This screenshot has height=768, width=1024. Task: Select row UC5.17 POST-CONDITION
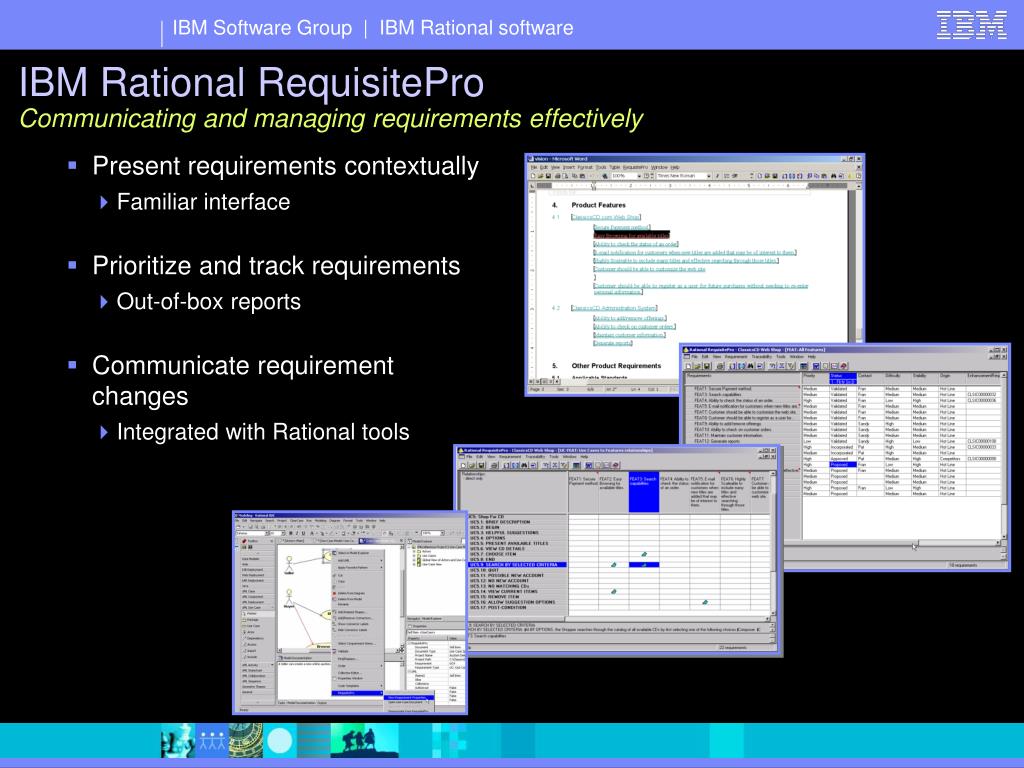[517, 607]
